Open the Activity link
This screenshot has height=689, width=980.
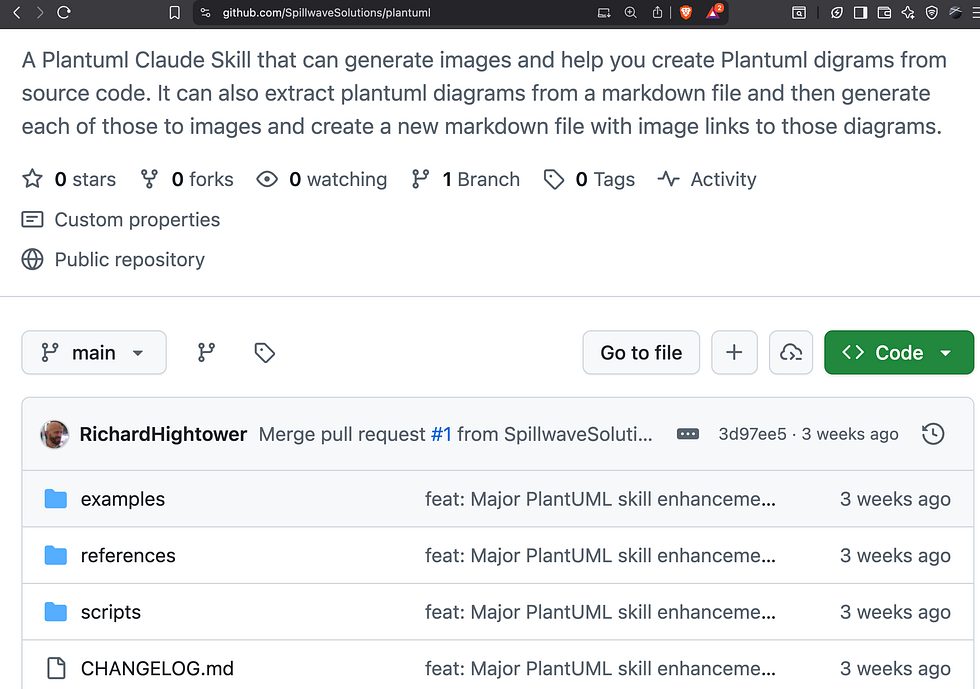point(707,180)
